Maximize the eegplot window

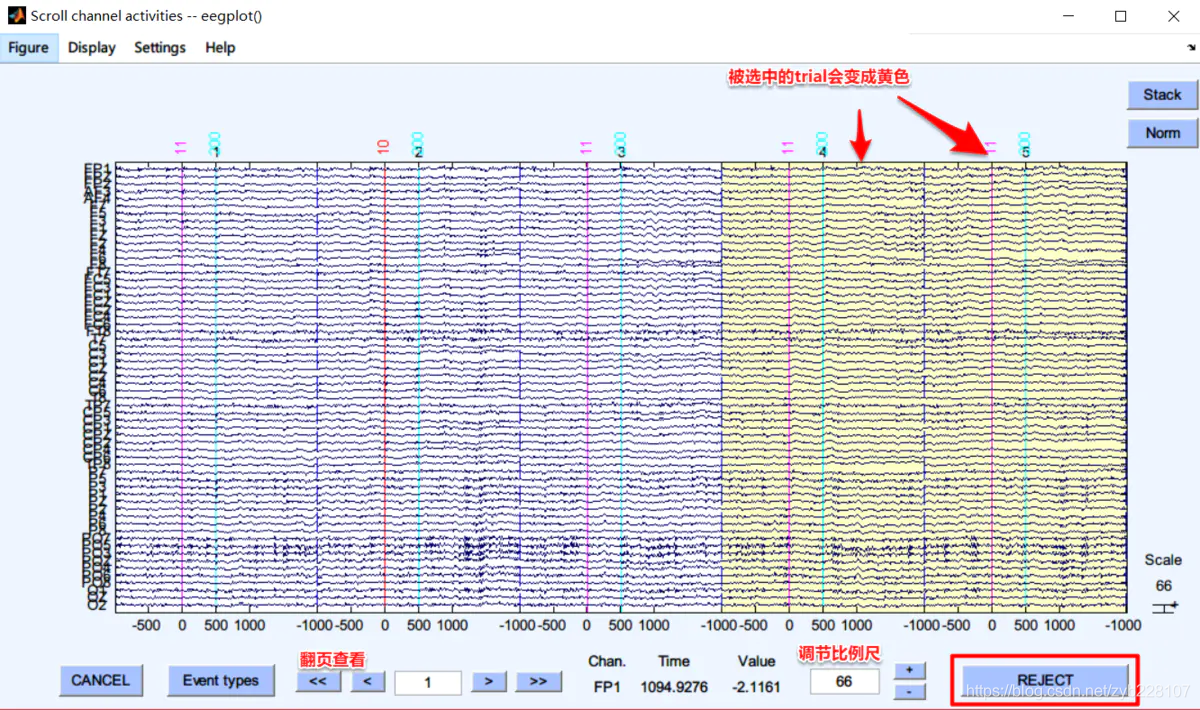coord(1120,16)
